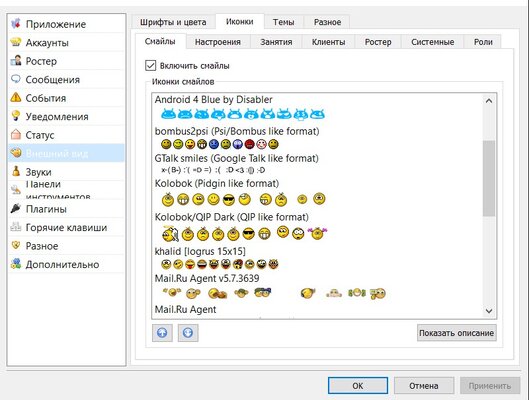Open Уведомления settings section

coord(66,116)
